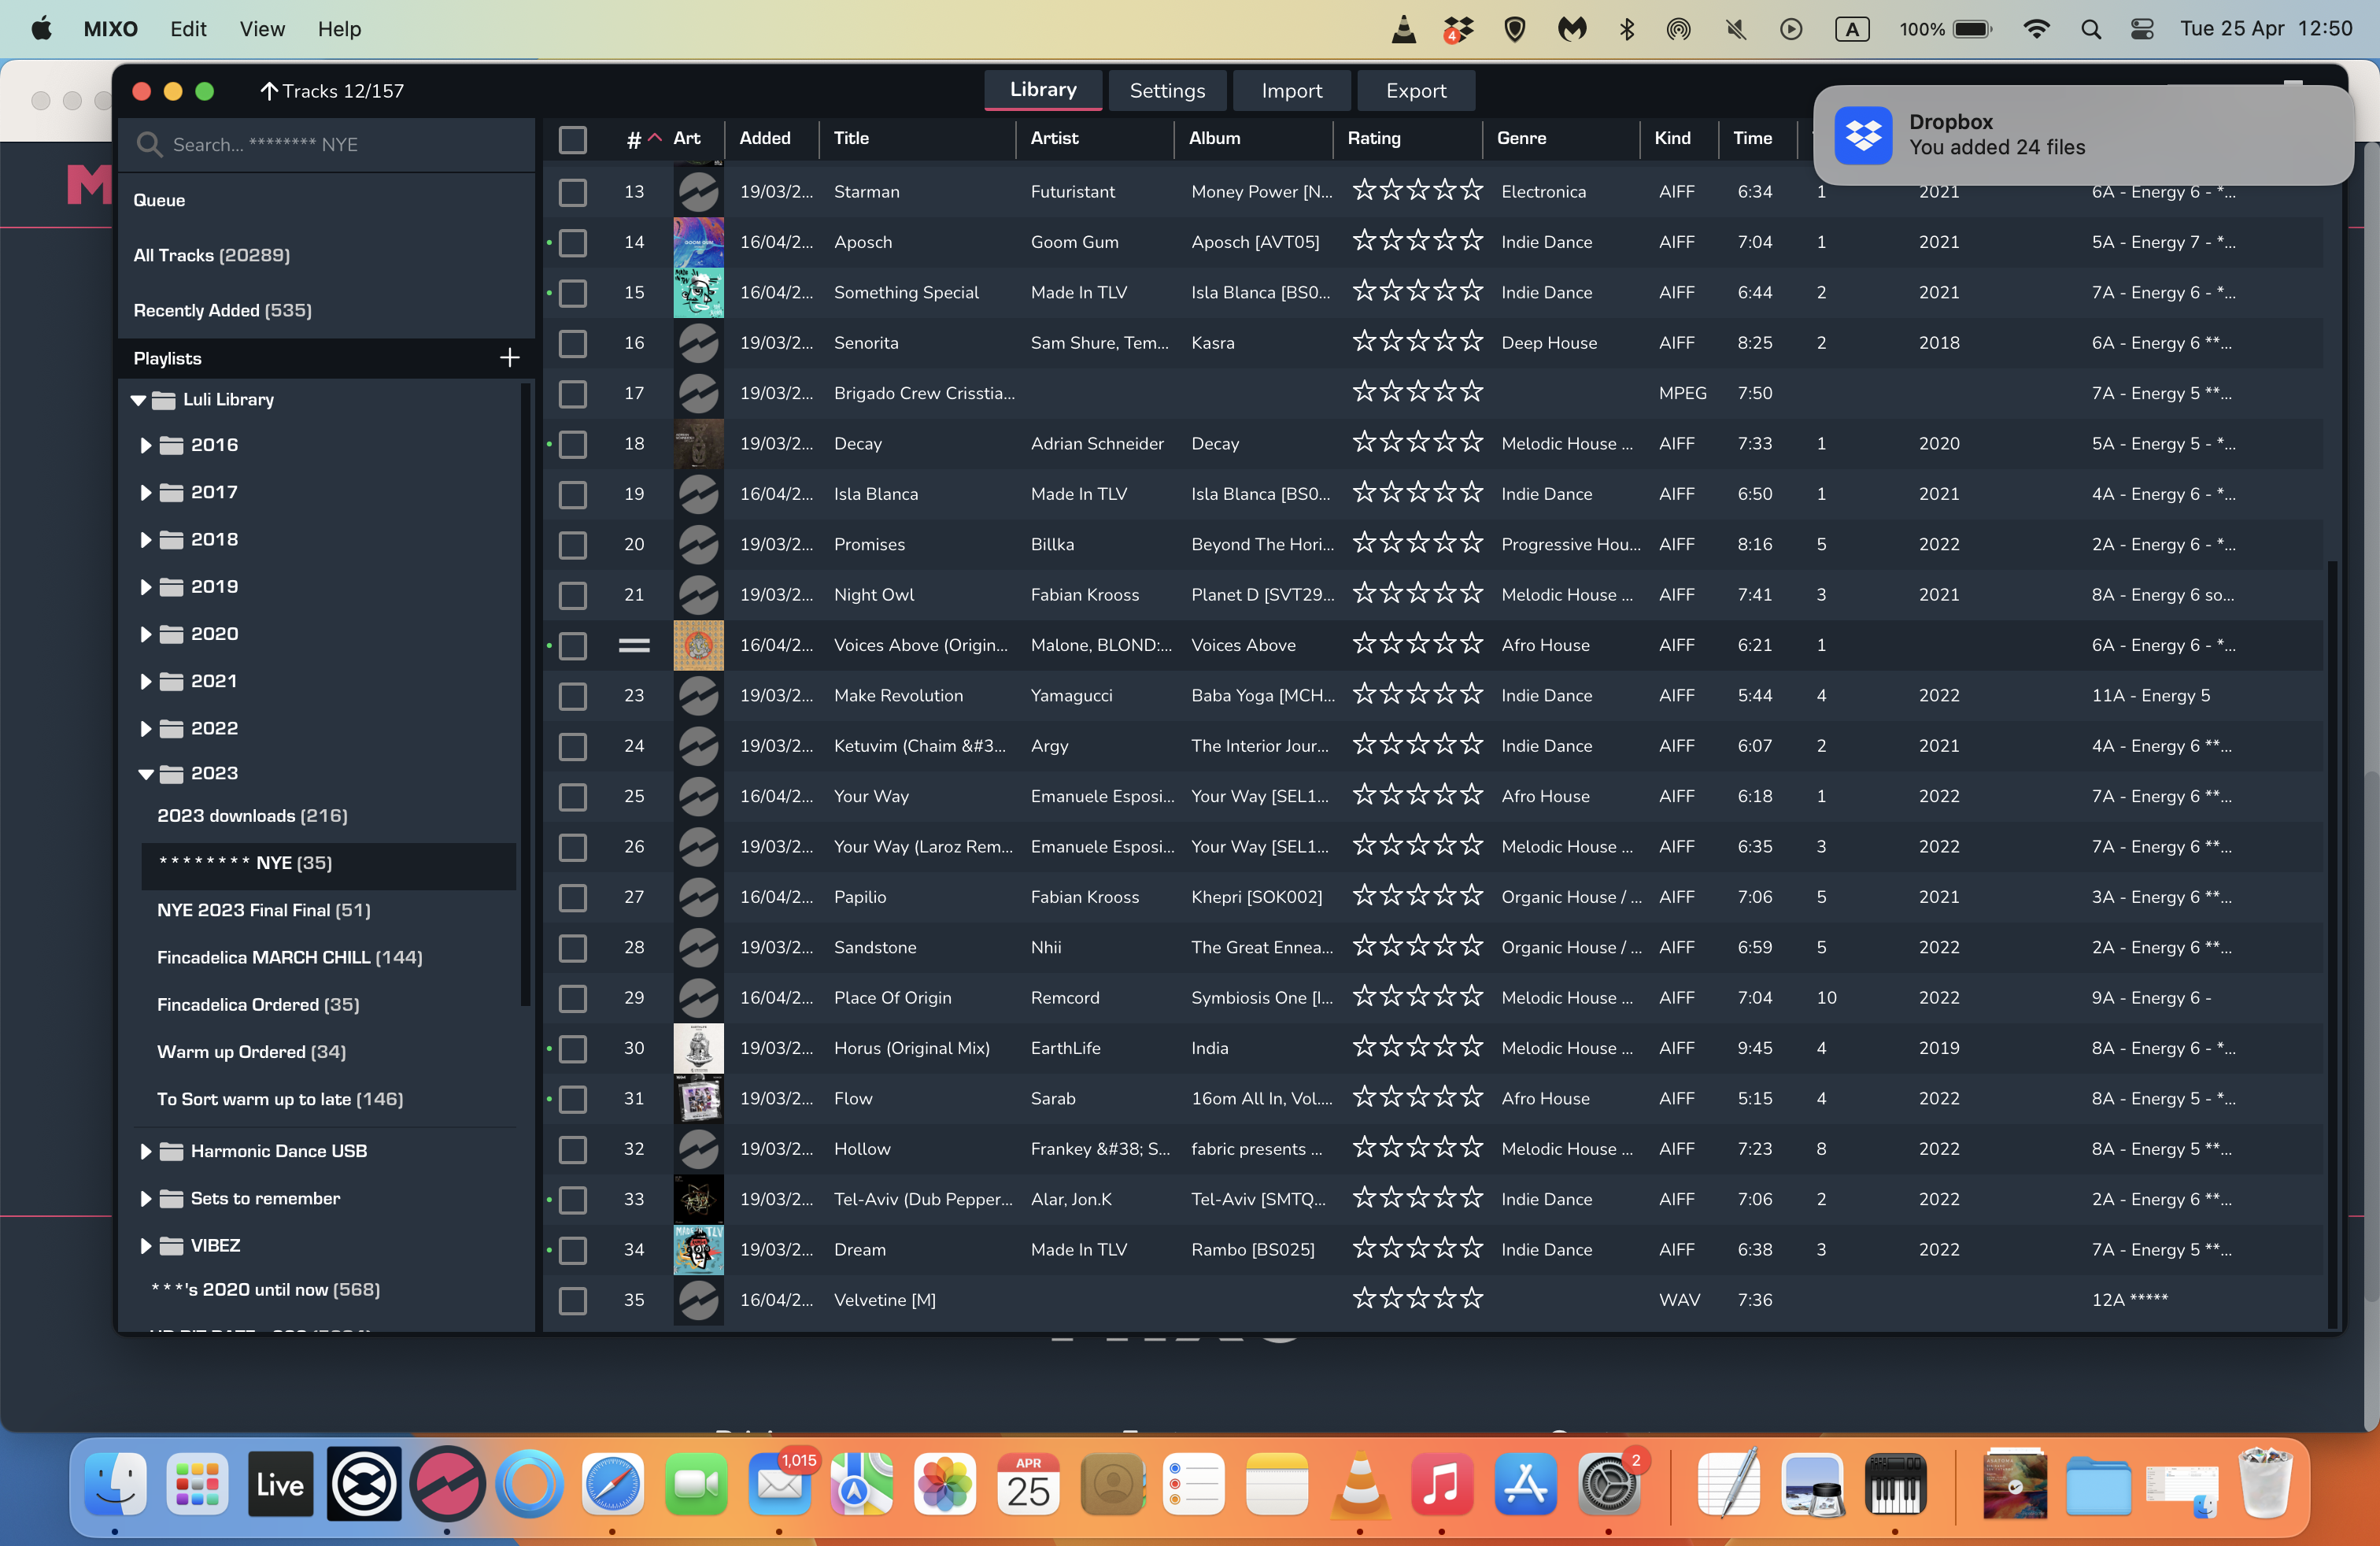Screen dimensions: 2380x1546
Task: Open the Dropbox icon in the menu bar
Action: pos(1458,29)
